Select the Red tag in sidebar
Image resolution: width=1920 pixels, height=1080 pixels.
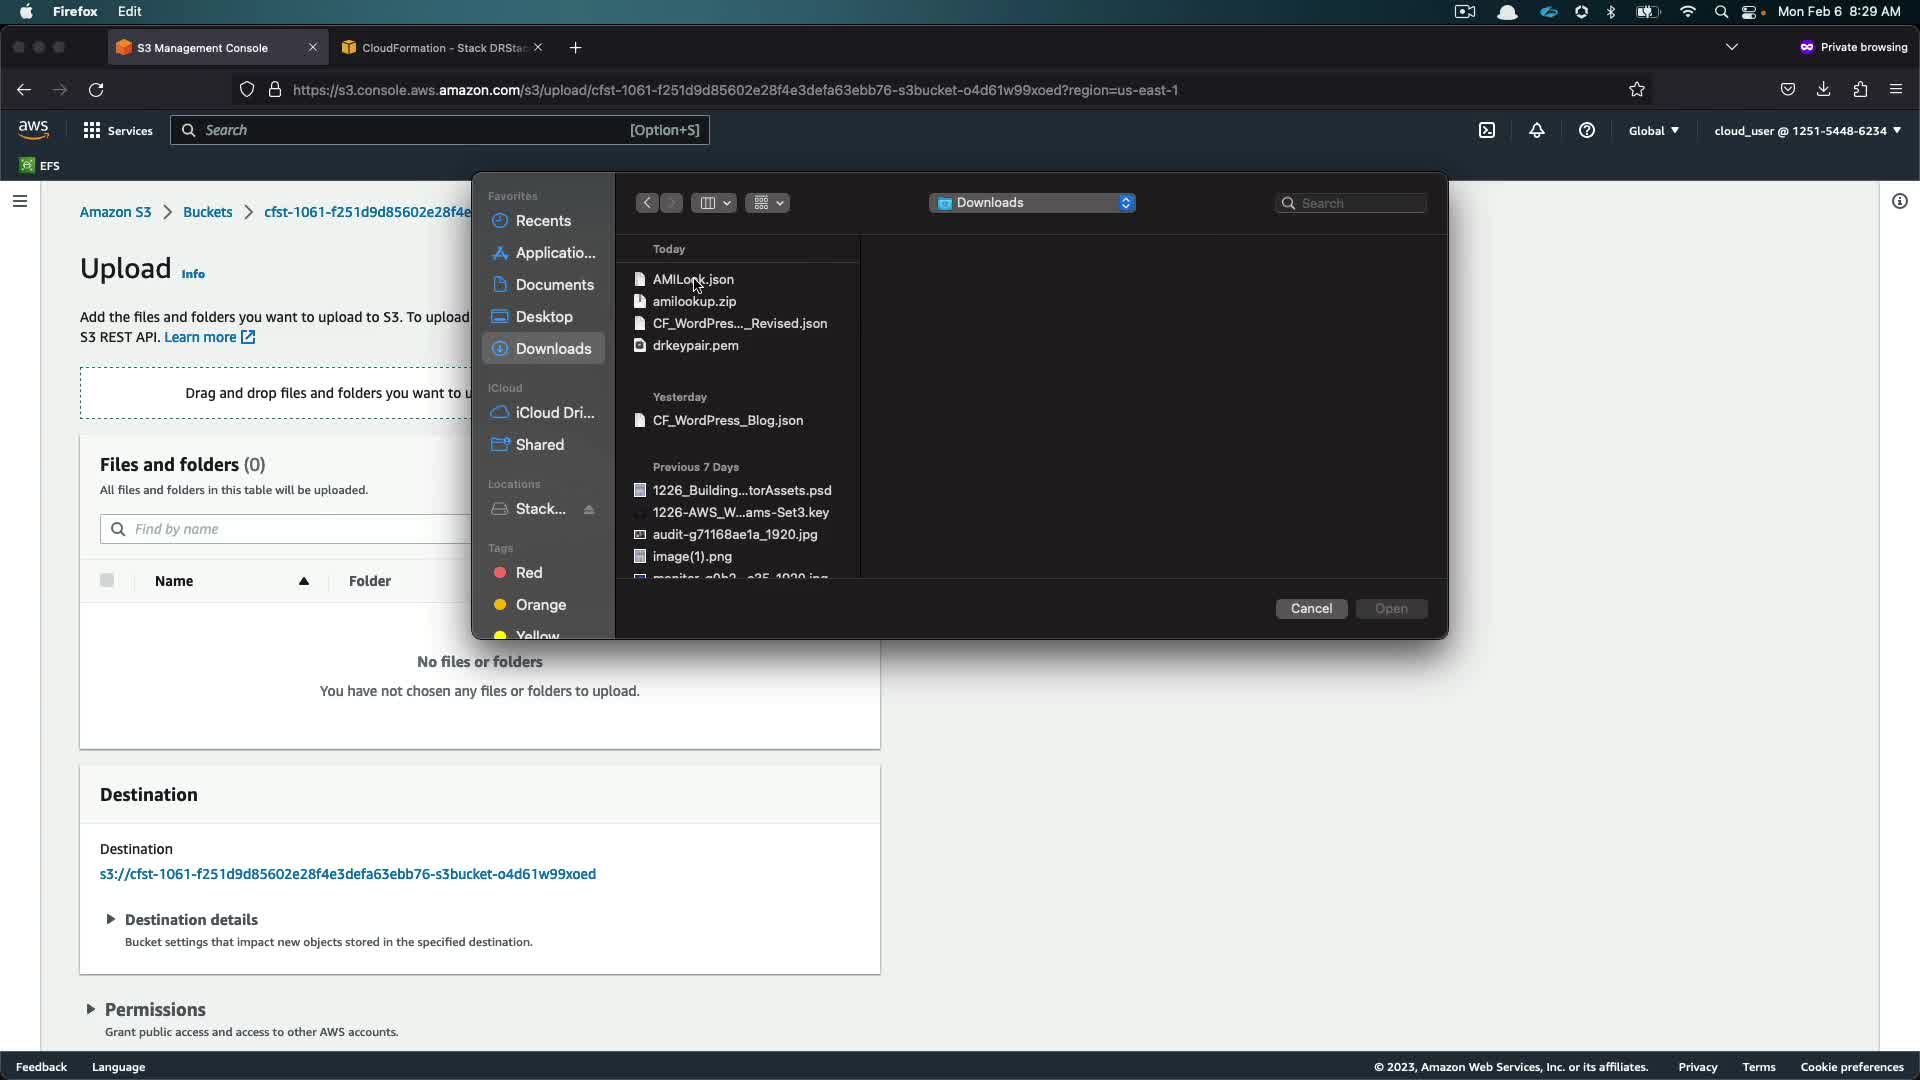click(x=528, y=573)
